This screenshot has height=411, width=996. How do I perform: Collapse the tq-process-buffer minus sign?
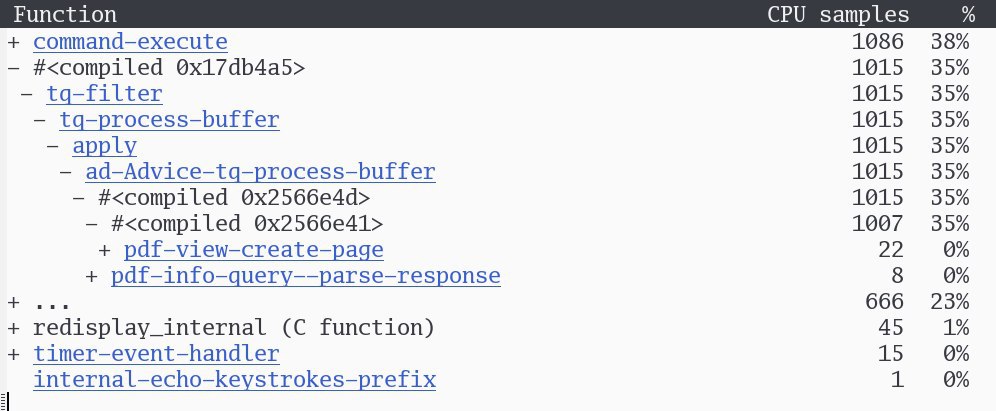40,120
